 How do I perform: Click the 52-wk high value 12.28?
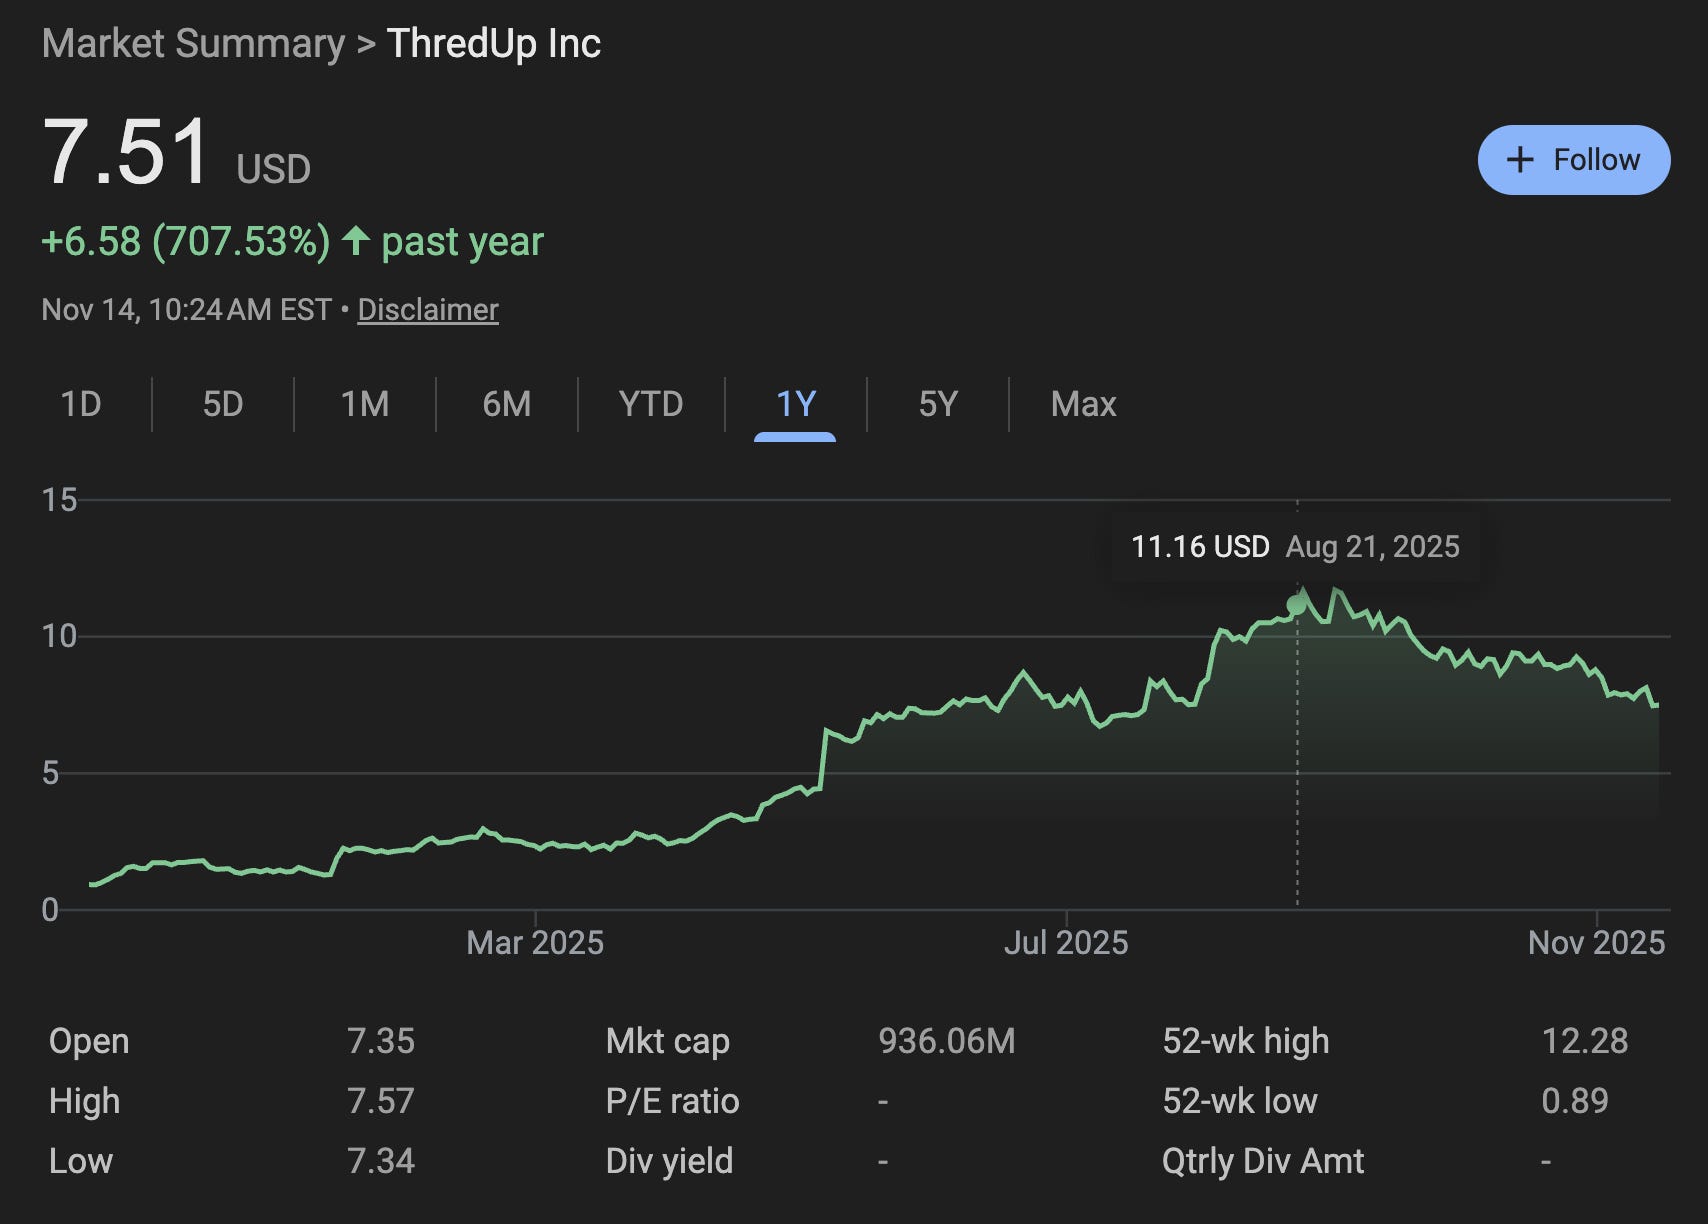click(1584, 1041)
